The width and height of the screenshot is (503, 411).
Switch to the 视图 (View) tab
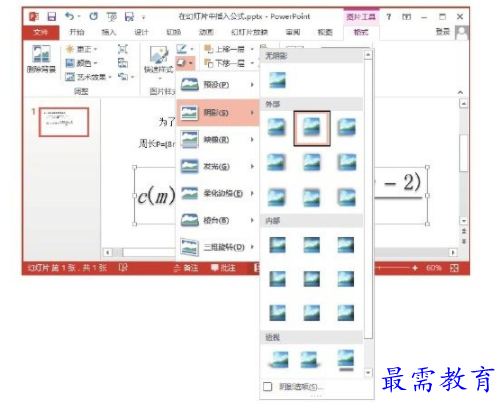325,32
